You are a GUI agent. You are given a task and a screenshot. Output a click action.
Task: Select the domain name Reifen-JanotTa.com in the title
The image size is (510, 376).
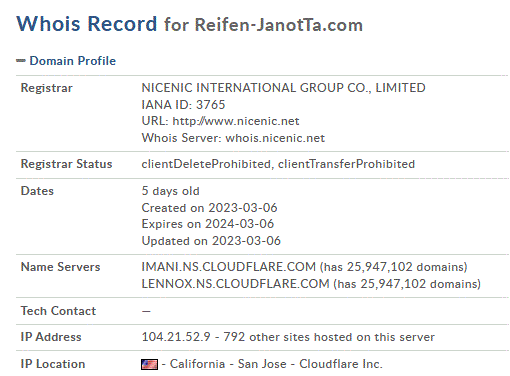click(279, 25)
